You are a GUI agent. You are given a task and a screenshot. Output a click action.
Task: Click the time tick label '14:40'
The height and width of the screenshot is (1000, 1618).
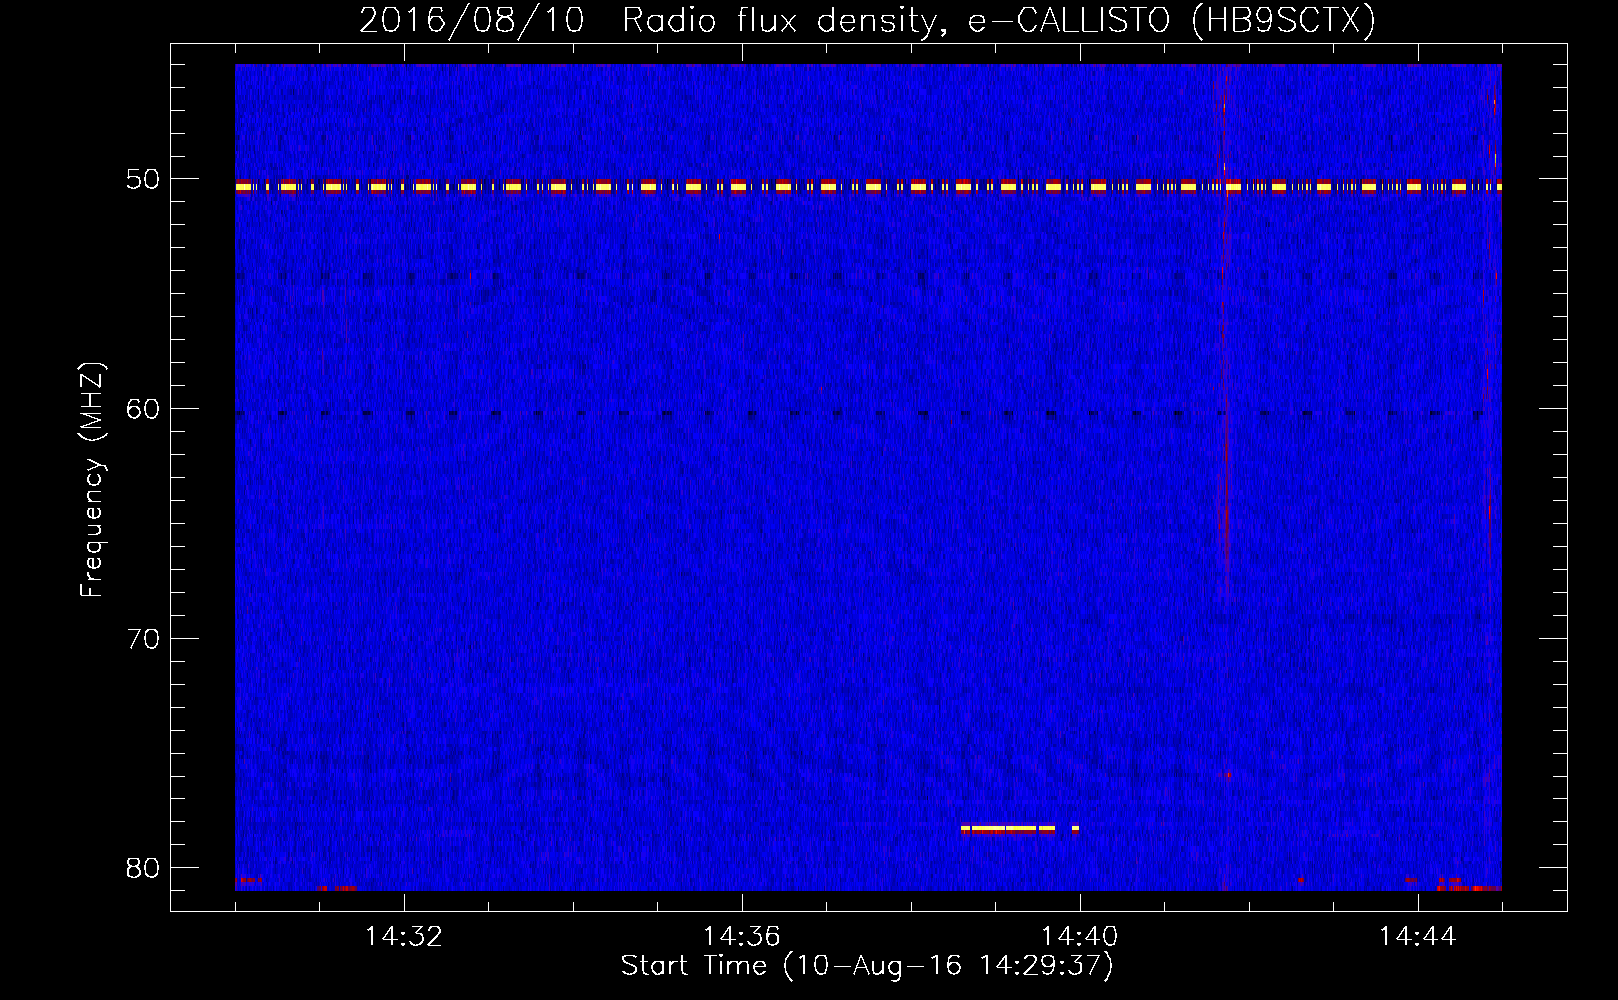[x=1080, y=937]
